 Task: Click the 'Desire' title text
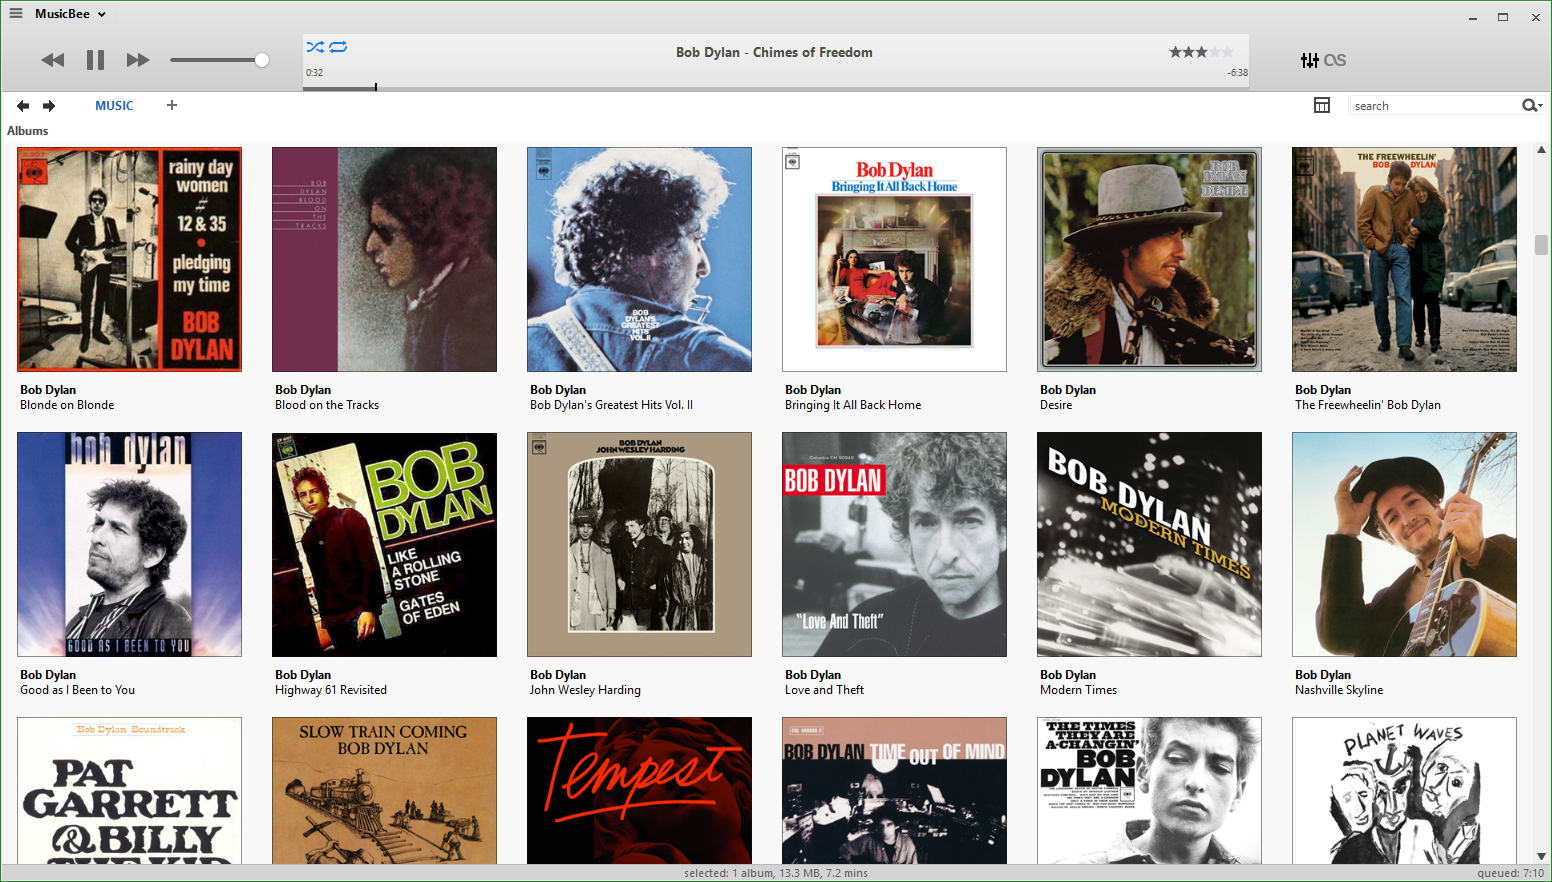pos(1056,405)
